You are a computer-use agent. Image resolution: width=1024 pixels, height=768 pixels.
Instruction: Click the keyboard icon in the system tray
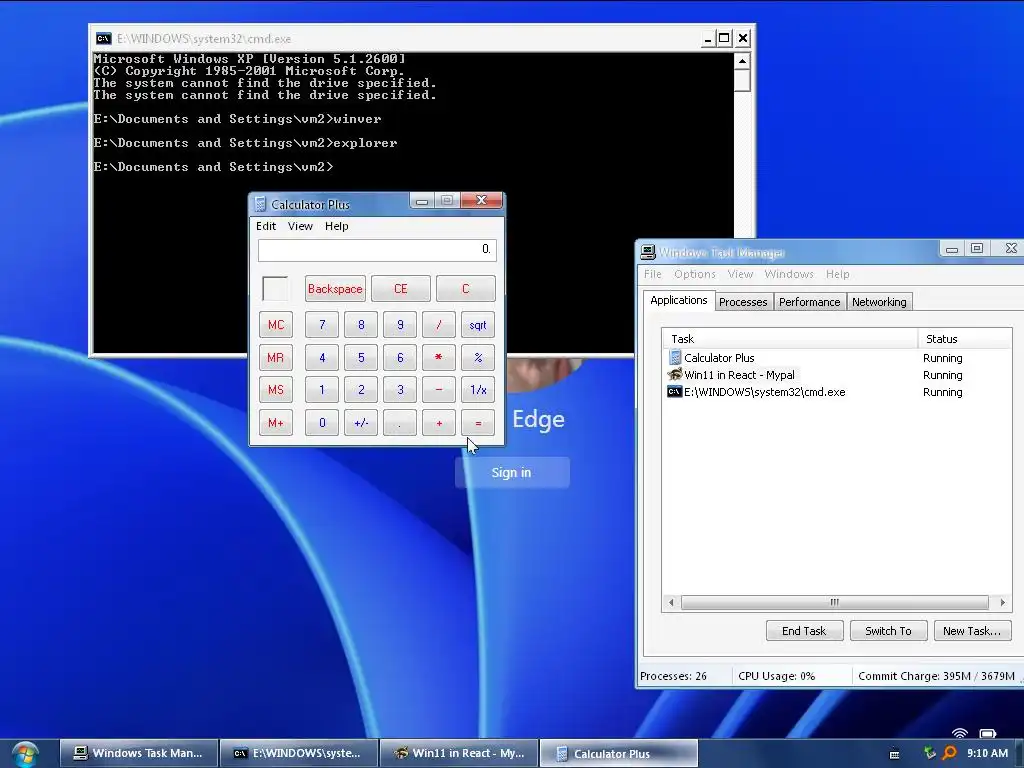(x=895, y=754)
